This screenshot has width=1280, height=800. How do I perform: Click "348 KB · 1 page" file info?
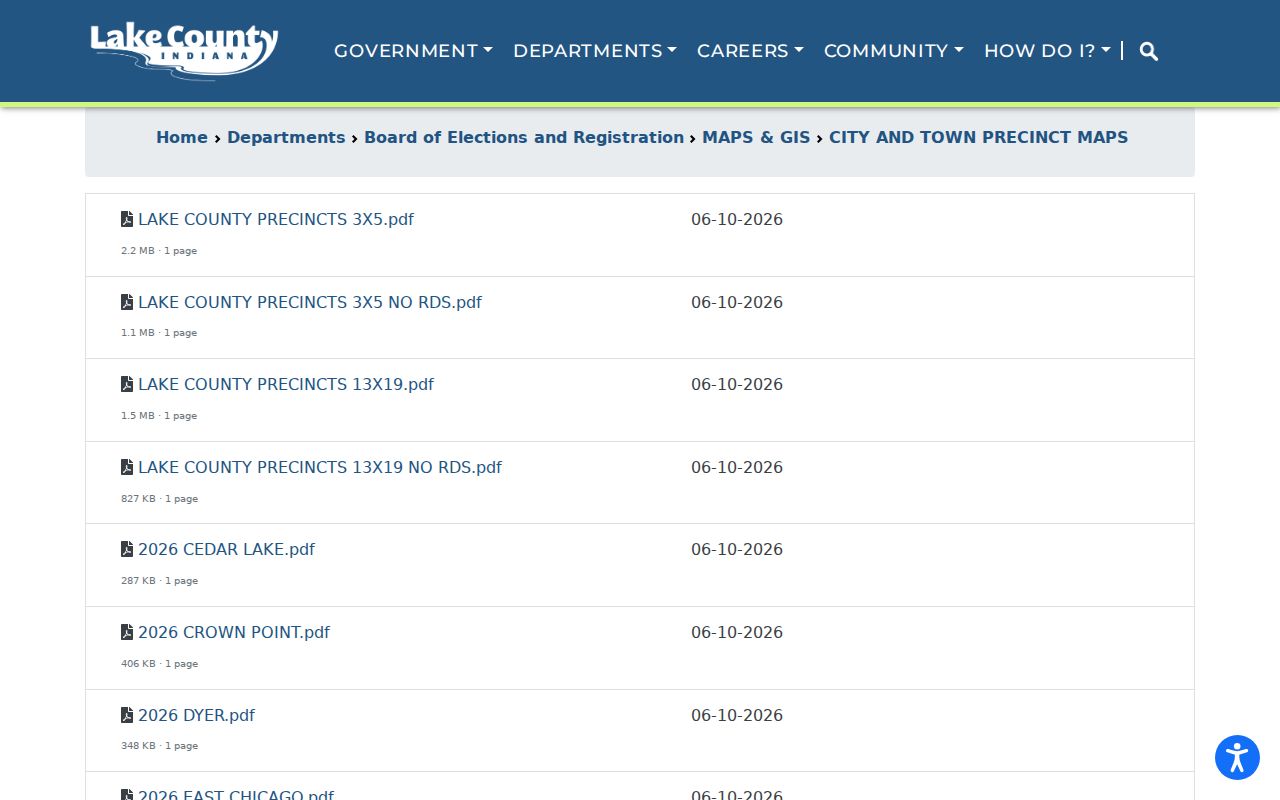tap(159, 746)
